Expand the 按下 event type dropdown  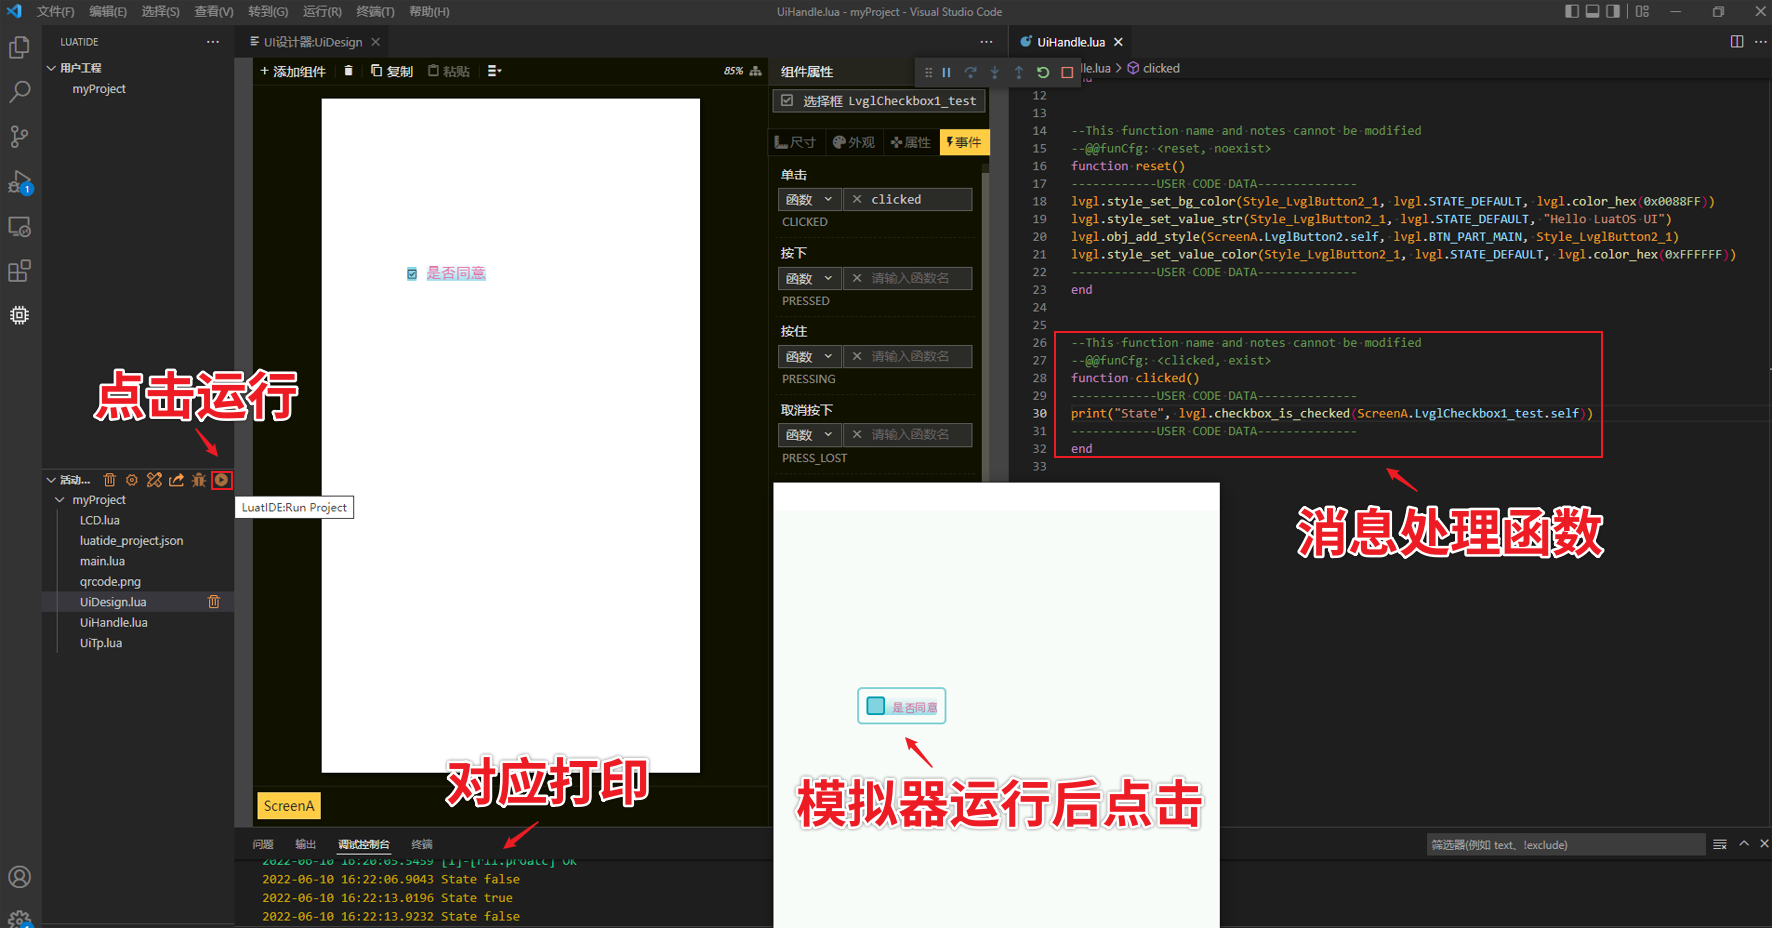click(x=808, y=279)
